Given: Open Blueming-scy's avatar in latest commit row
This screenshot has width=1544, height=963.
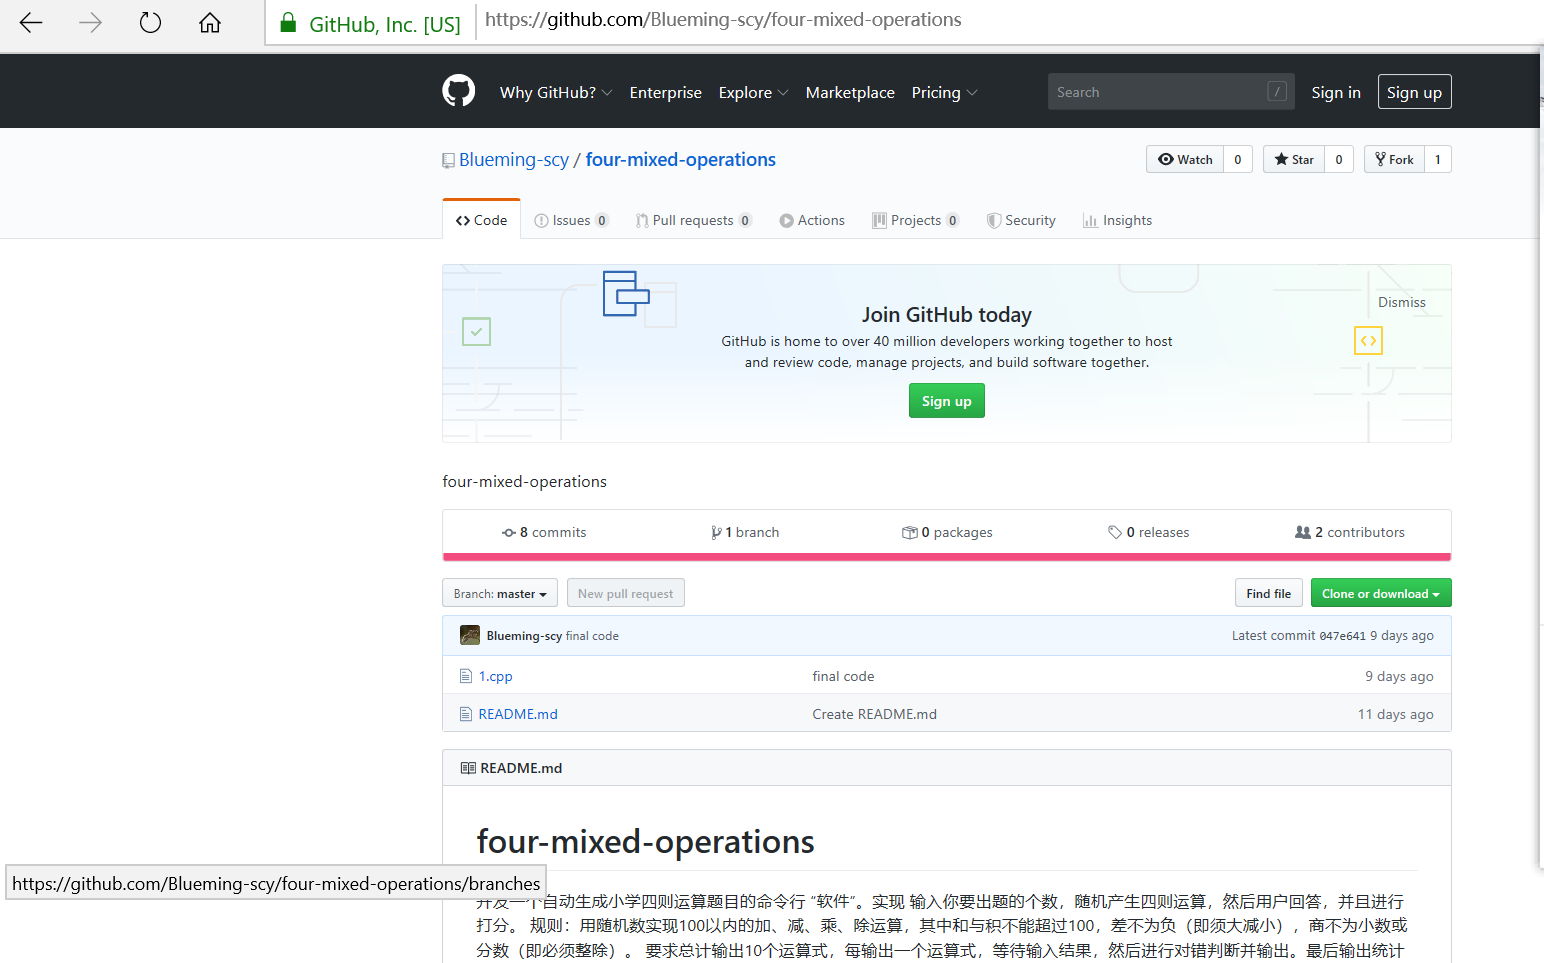Looking at the screenshot, I should pyautogui.click(x=470, y=635).
